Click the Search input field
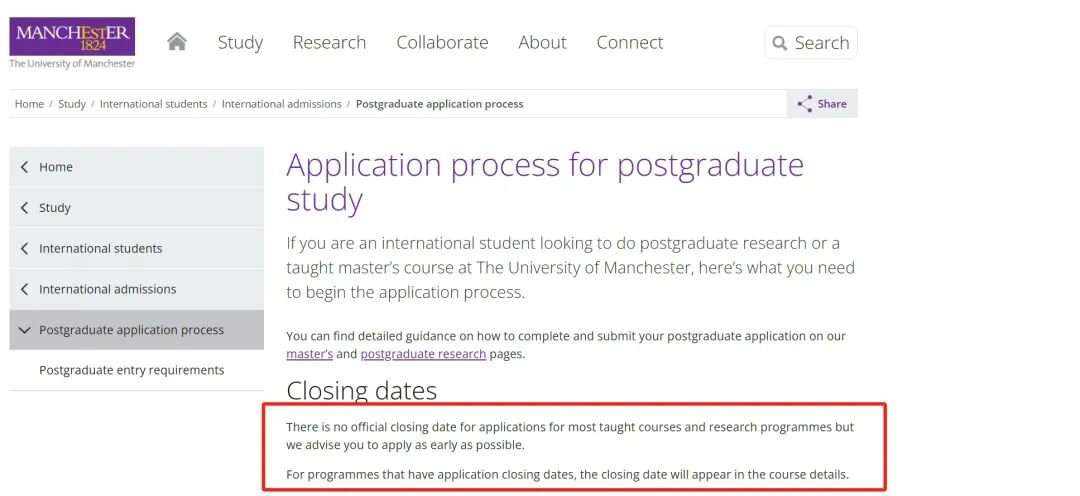This screenshot has width=1080, height=496. [822, 43]
